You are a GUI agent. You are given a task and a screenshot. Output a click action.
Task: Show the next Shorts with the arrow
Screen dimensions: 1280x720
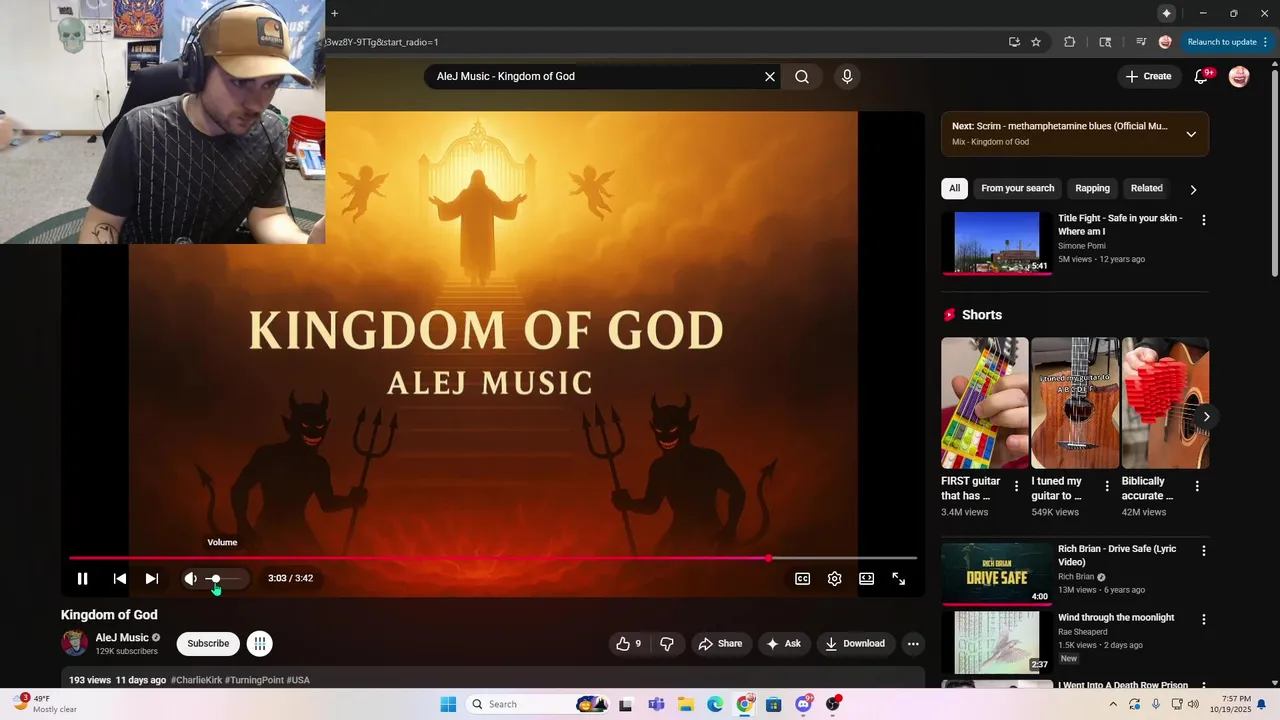[1206, 417]
